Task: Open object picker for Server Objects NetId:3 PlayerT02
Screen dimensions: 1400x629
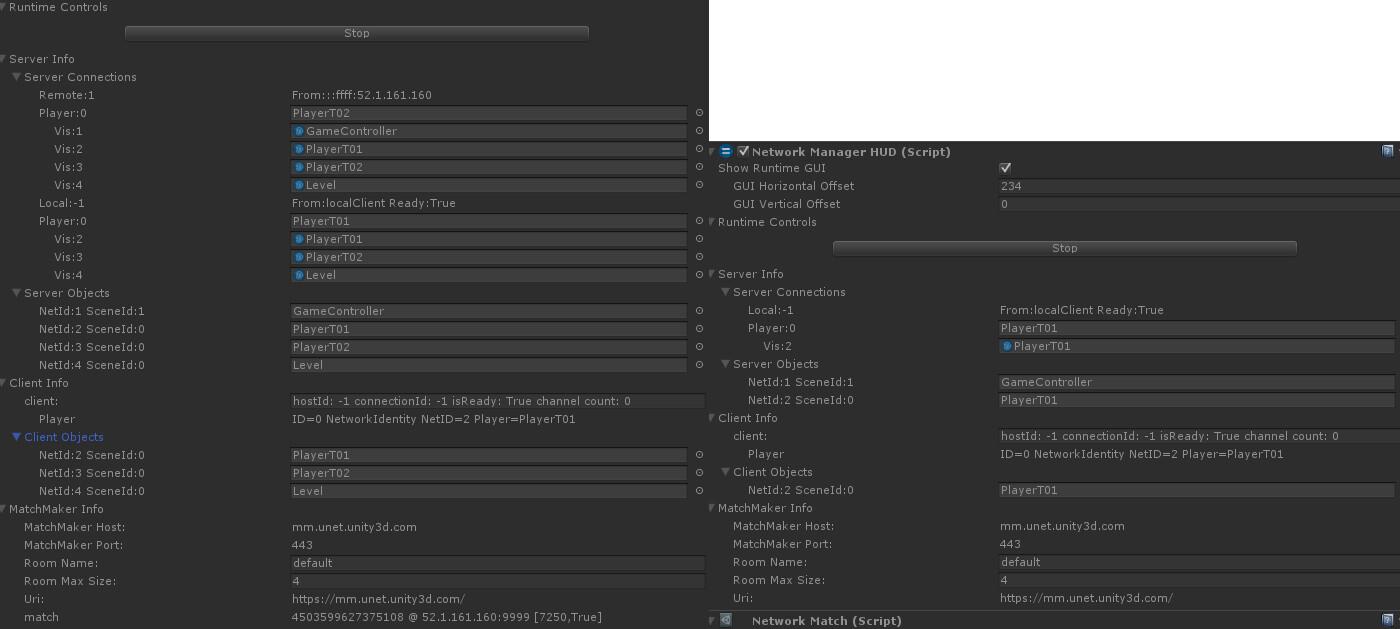Action: [x=699, y=347]
